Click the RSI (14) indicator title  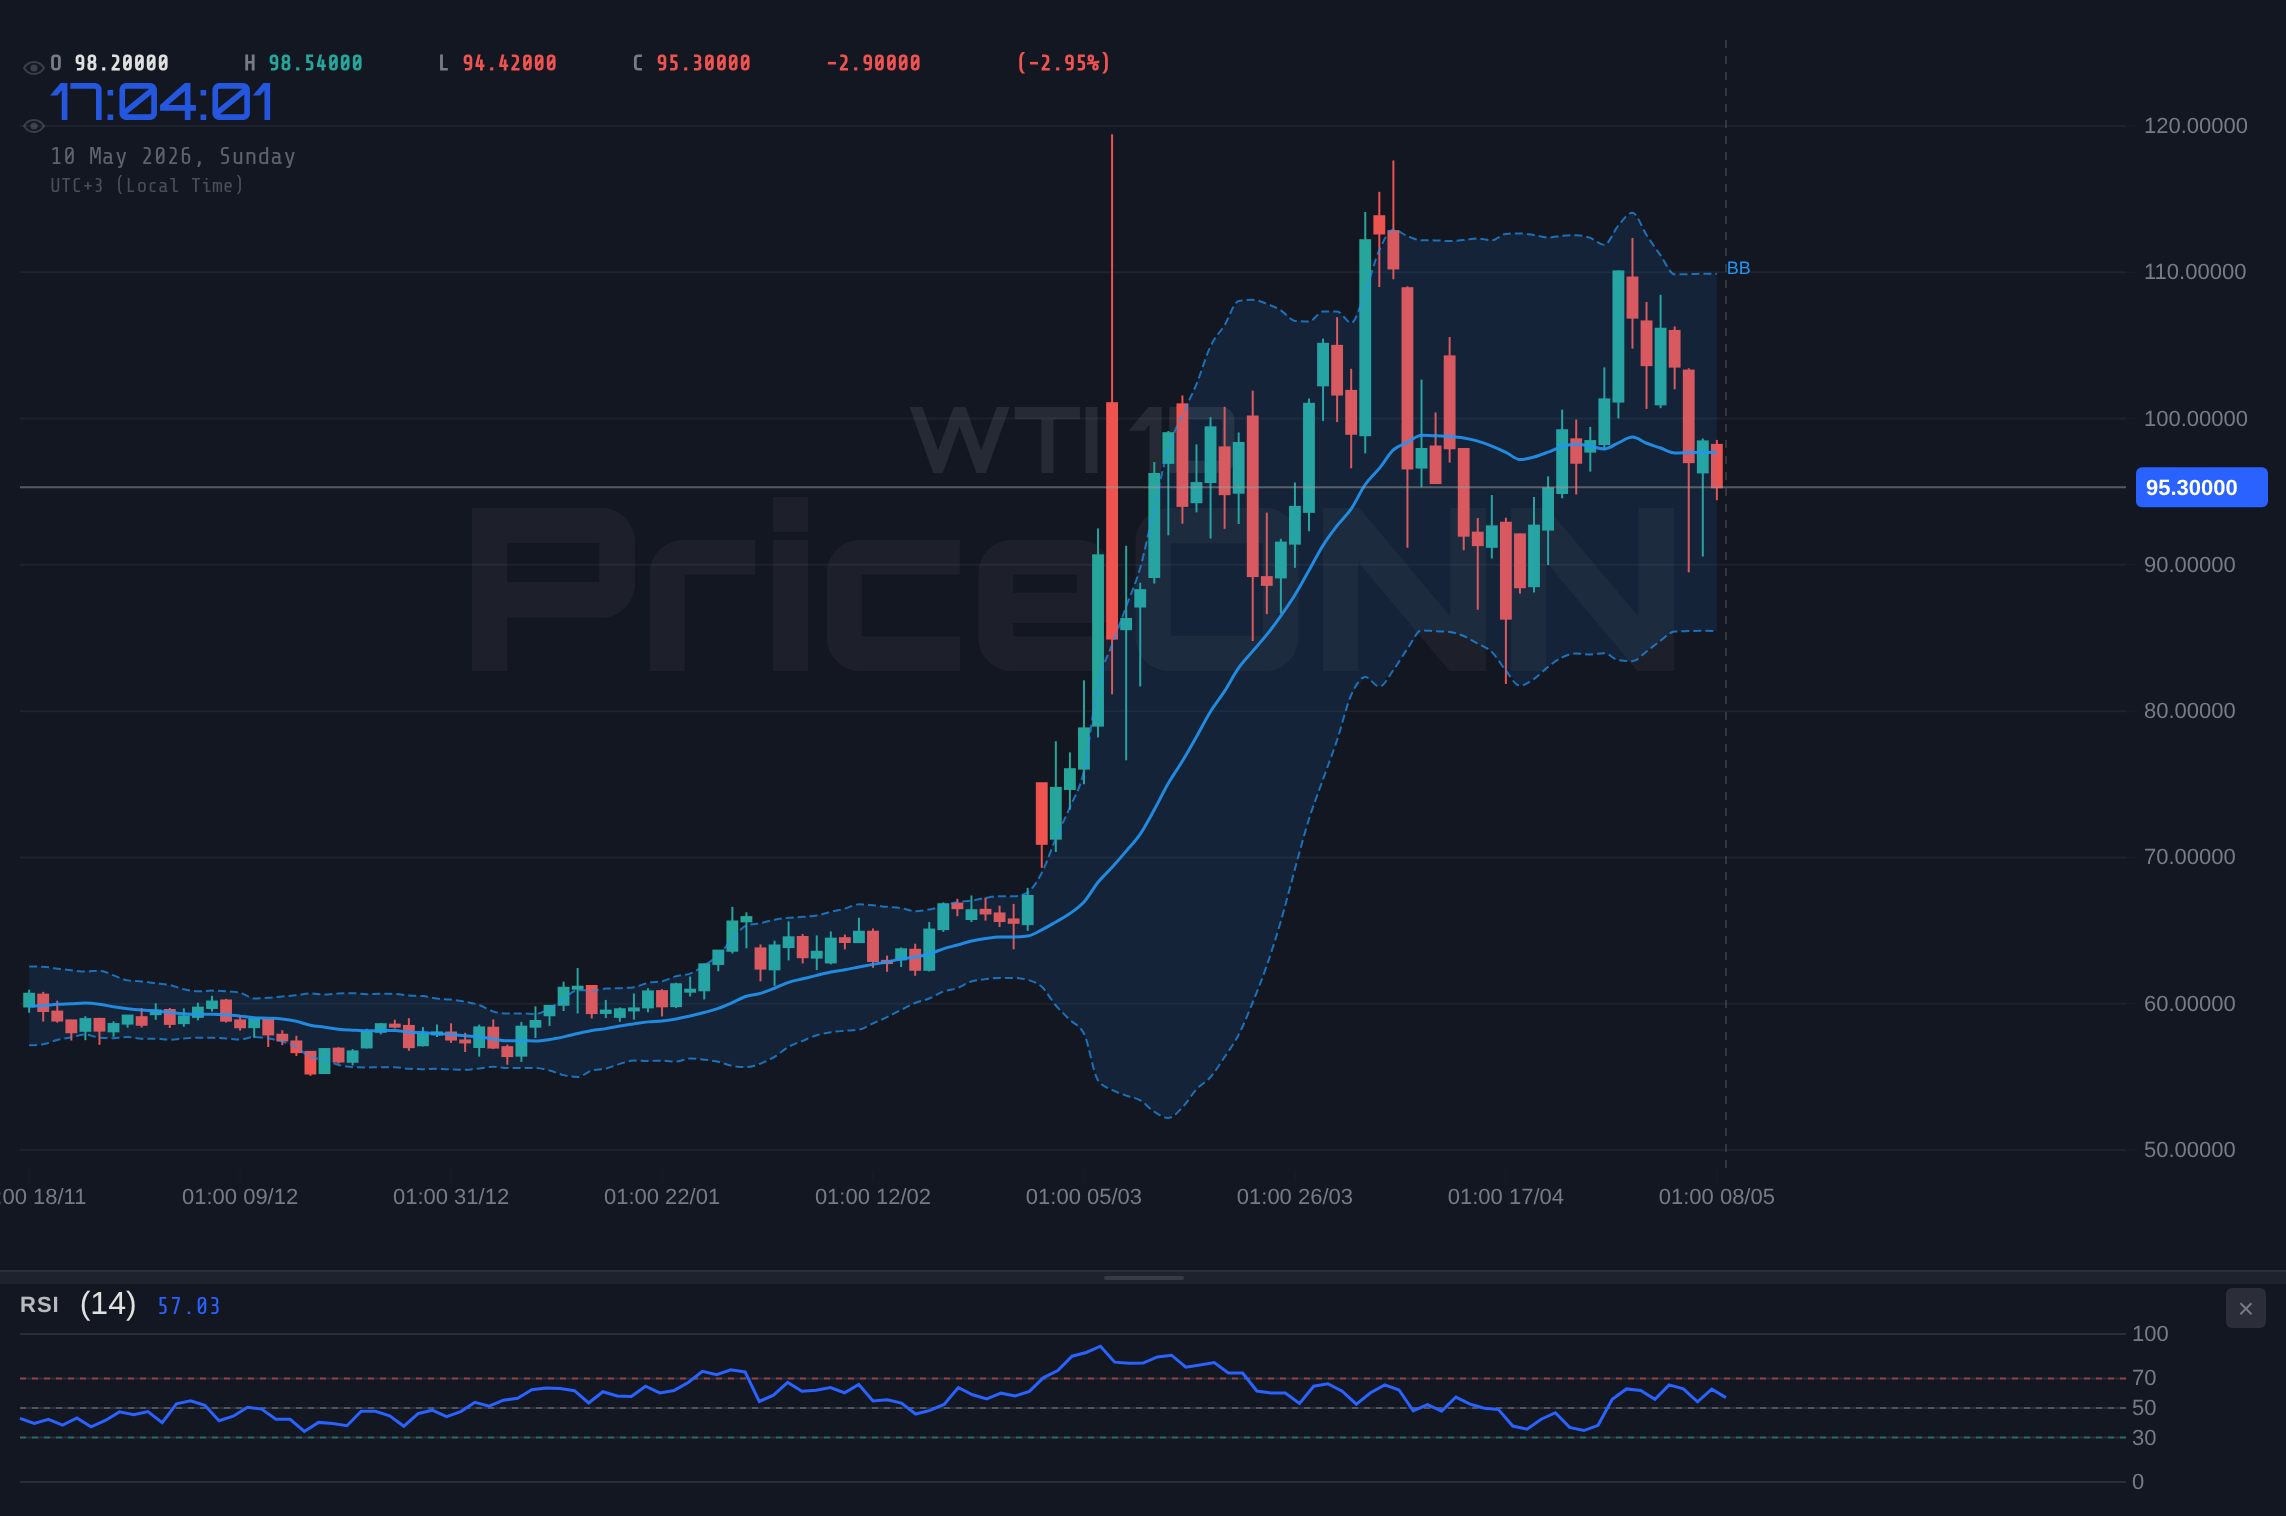(x=78, y=1304)
